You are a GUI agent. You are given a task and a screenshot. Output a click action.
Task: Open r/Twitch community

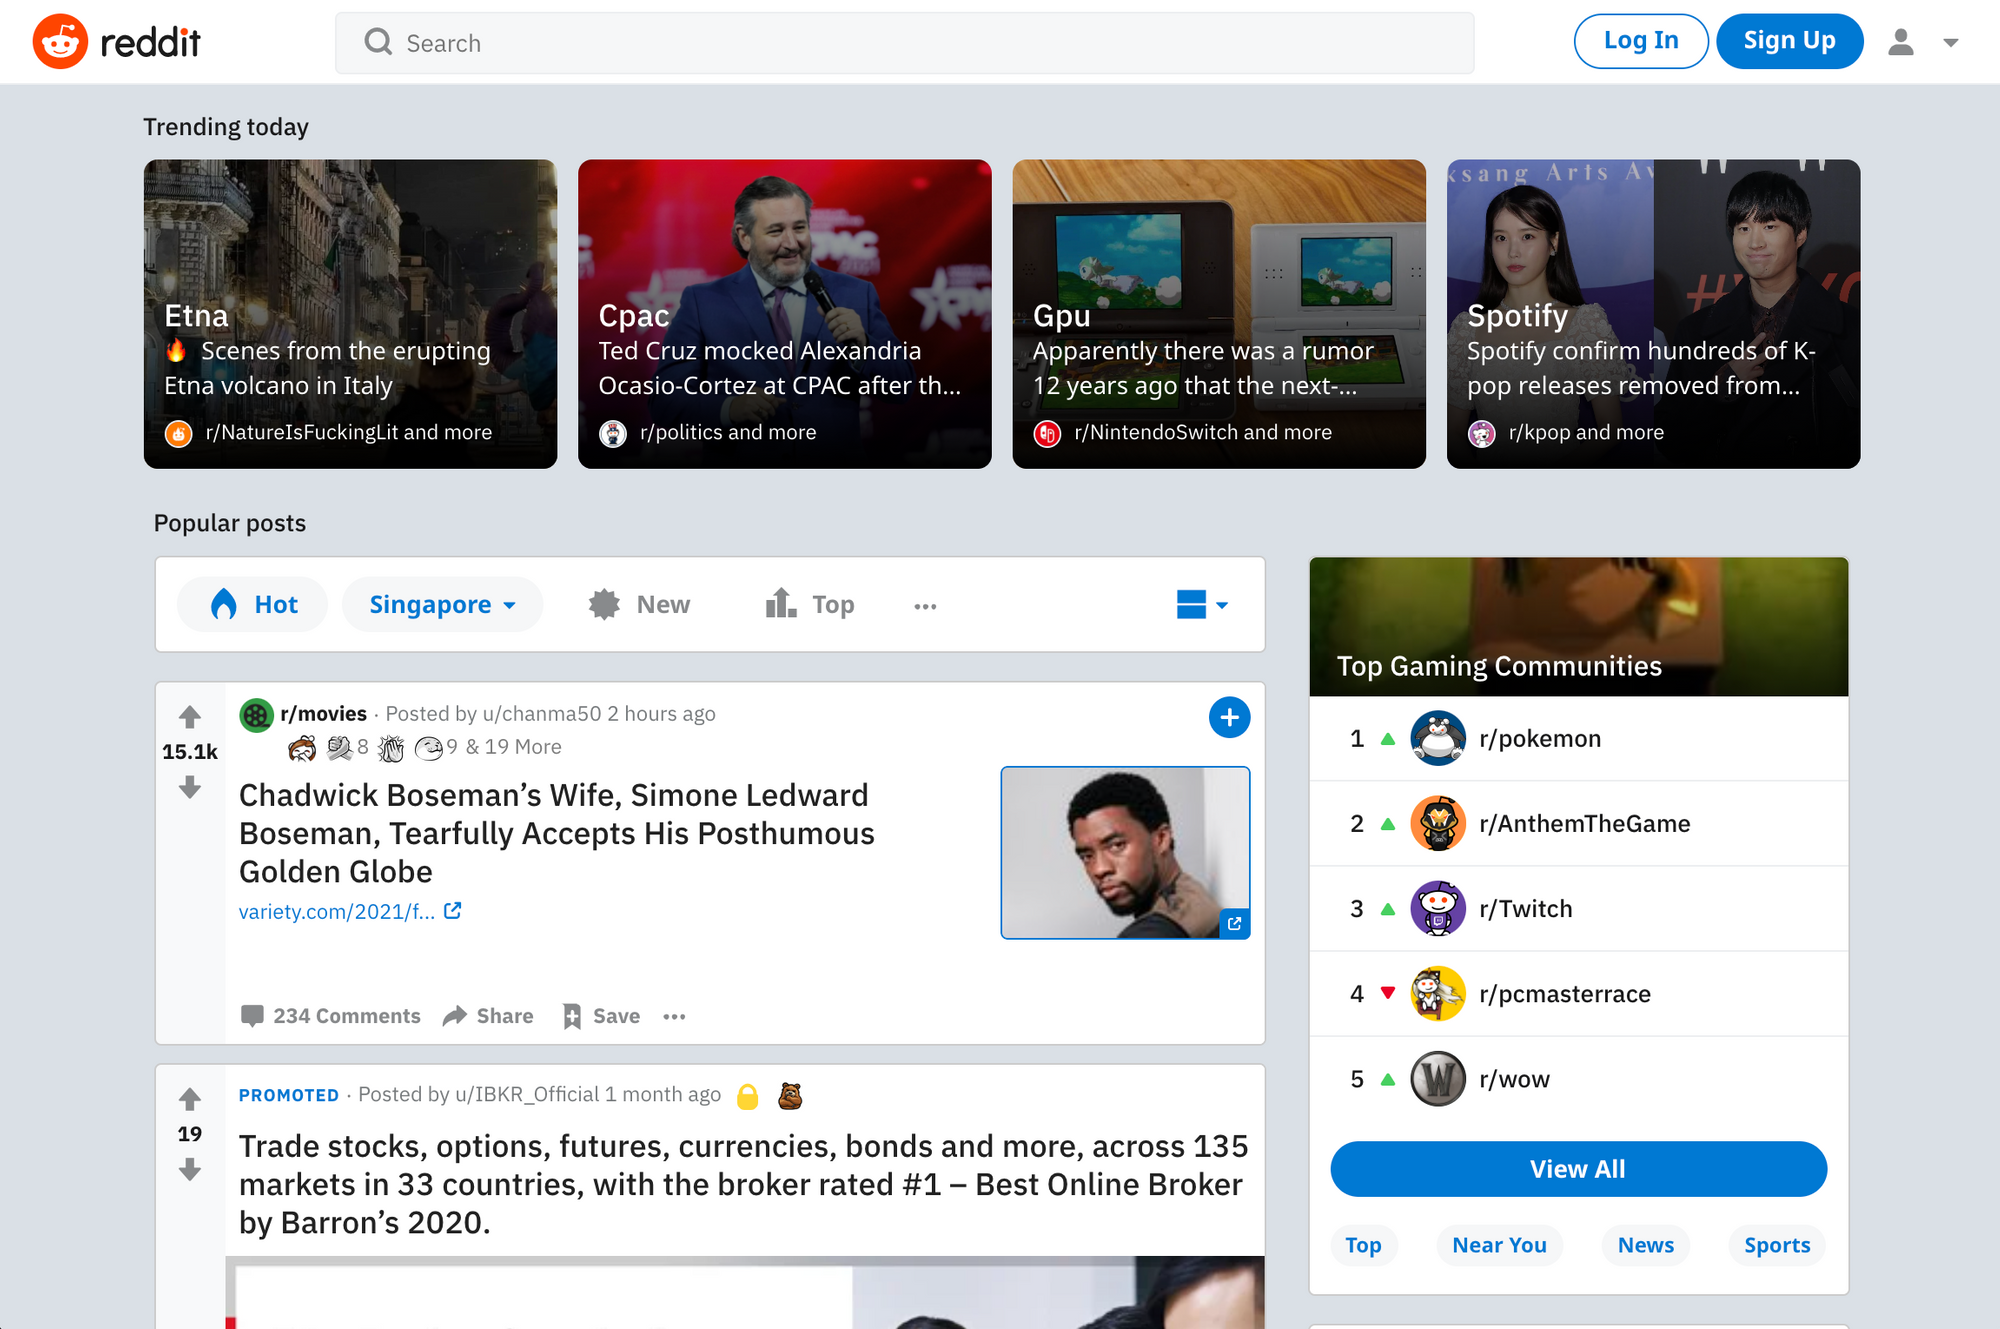(x=1526, y=908)
